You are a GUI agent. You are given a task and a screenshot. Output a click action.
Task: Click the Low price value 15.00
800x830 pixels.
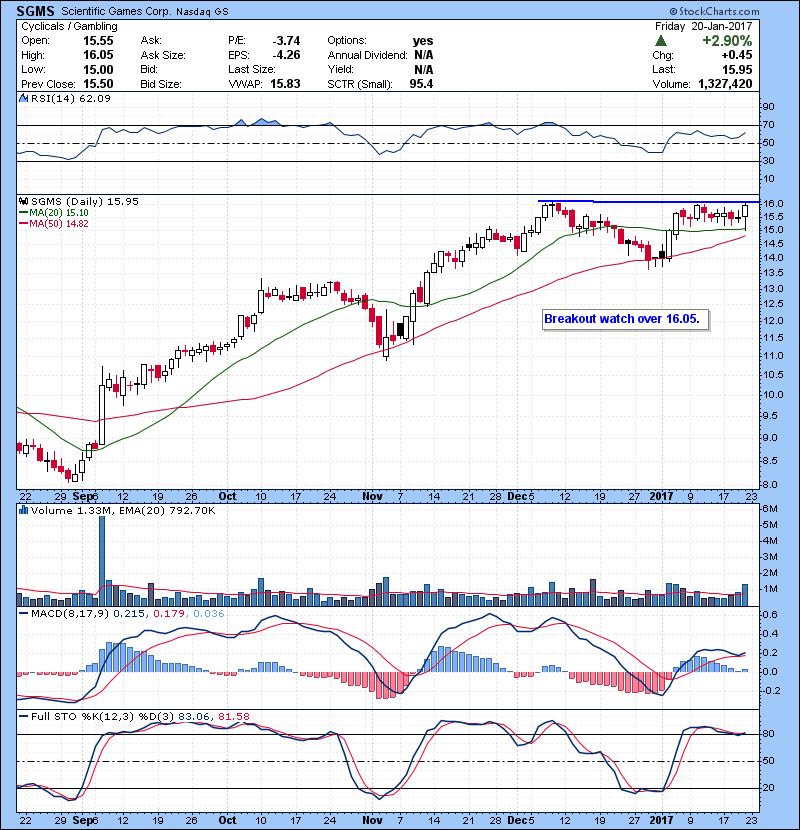pos(98,69)
